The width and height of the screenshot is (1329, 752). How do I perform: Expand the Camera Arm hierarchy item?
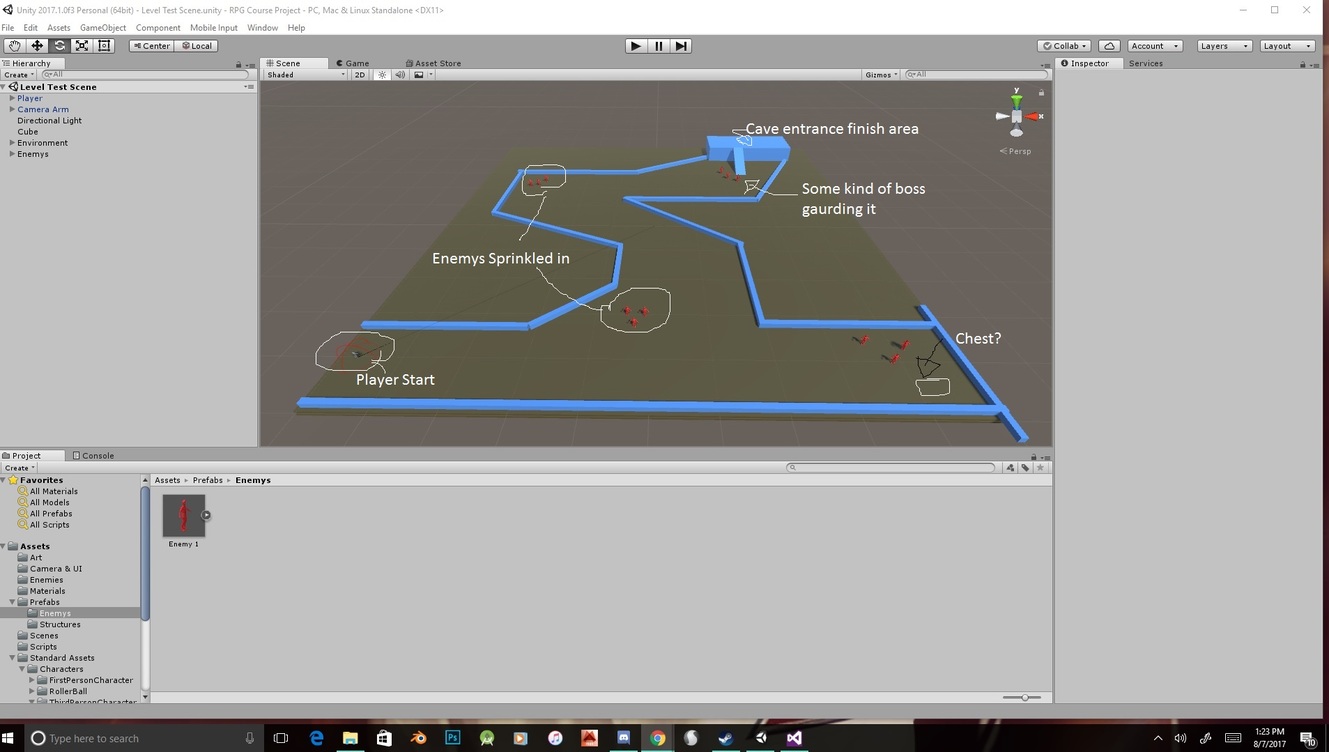(x=12, y=109)
